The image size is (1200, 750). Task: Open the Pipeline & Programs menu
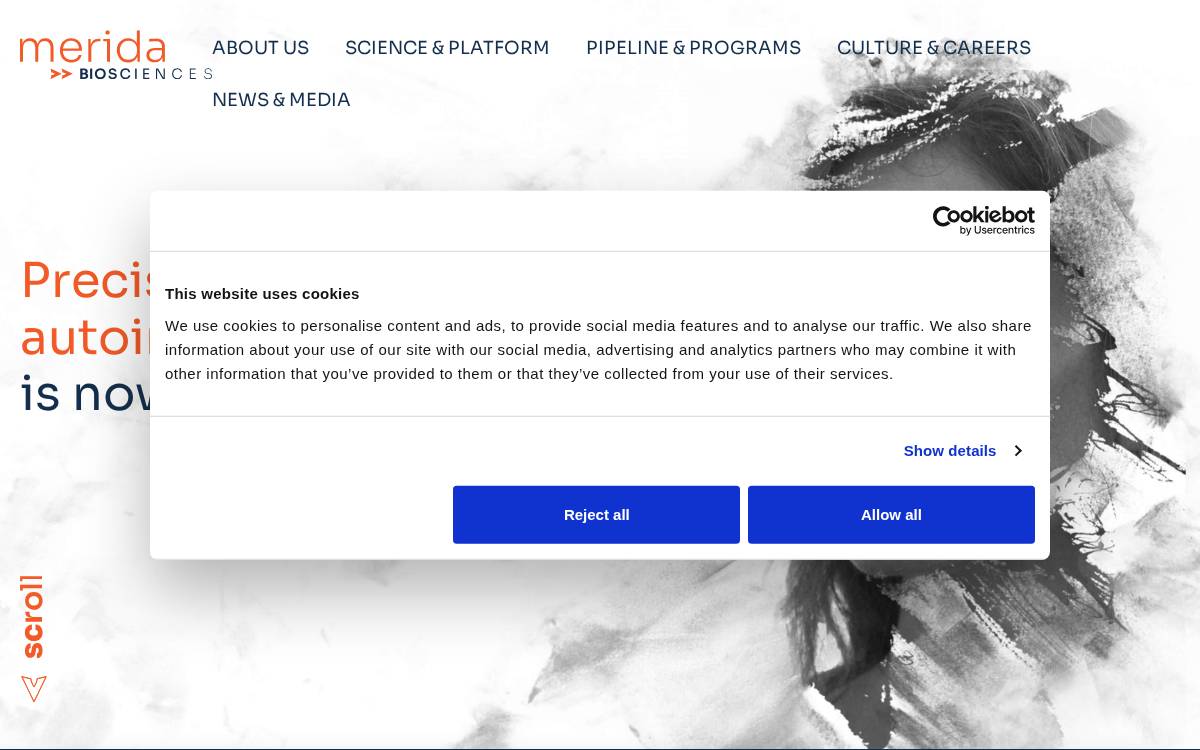coord(693,48)
